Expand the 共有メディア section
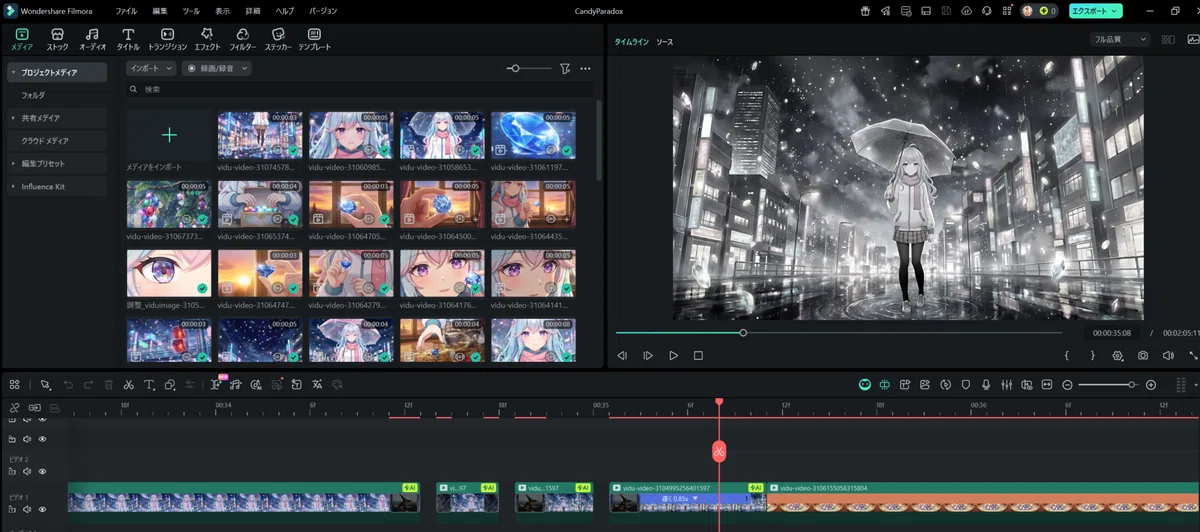This screenshot has width=1200, height=532. [13, 118]
